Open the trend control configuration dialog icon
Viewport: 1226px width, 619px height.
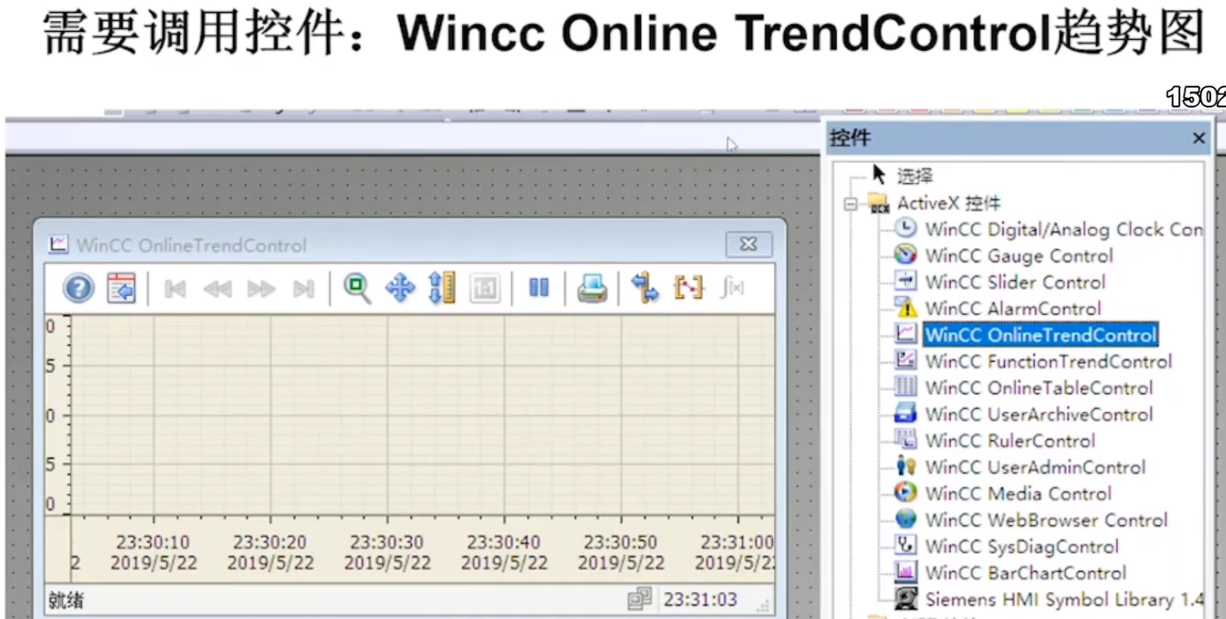[120, 288]
